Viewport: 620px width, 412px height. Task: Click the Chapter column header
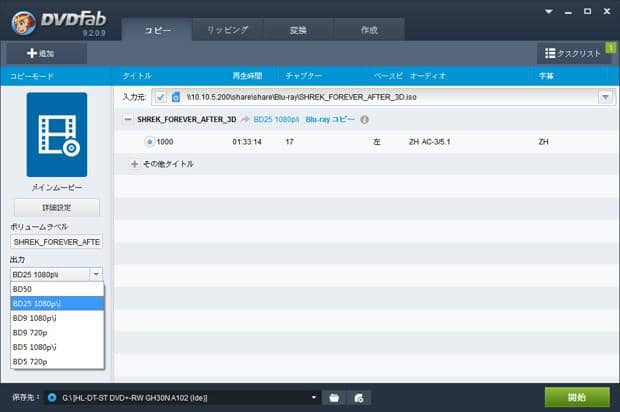click(304, 76)
